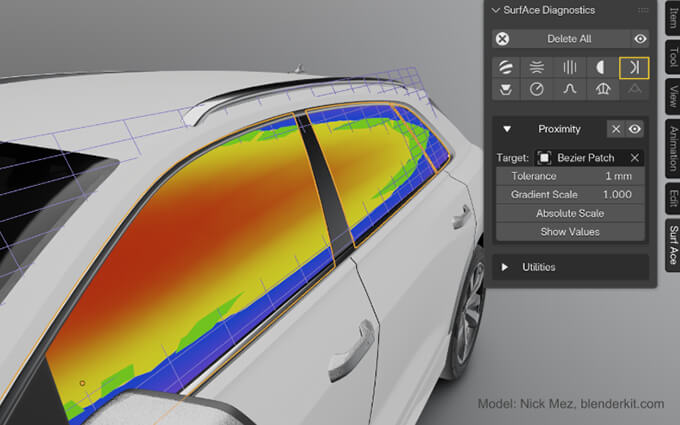
Task: Click the highlighted Proximity diagnostic icon
Action: [634, 67]
